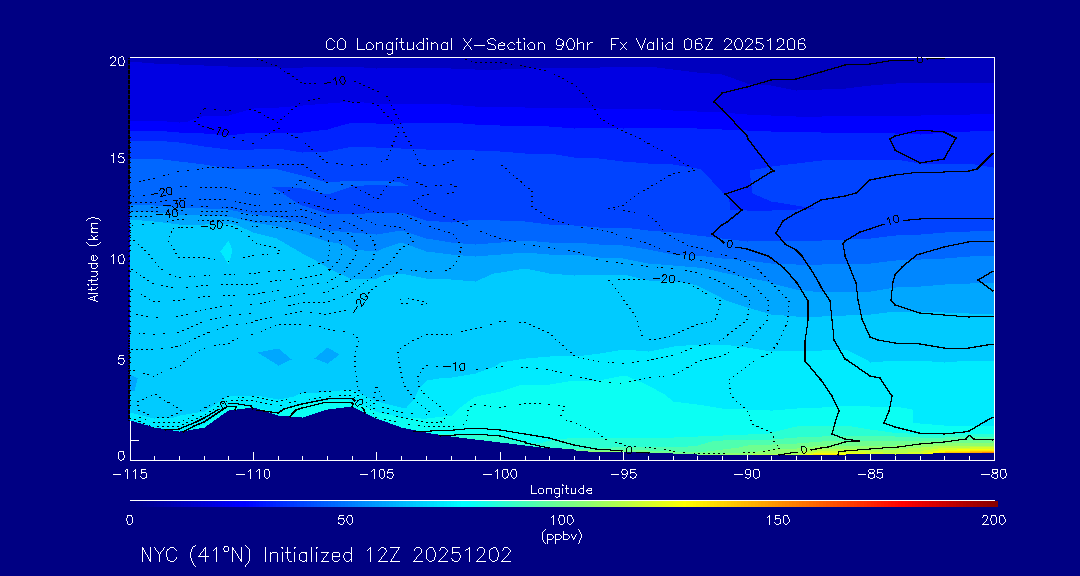1080x576 pixels.
Task: Click the -90 longitude tick label
Action: pyautogui.click(x=747, y=475)
